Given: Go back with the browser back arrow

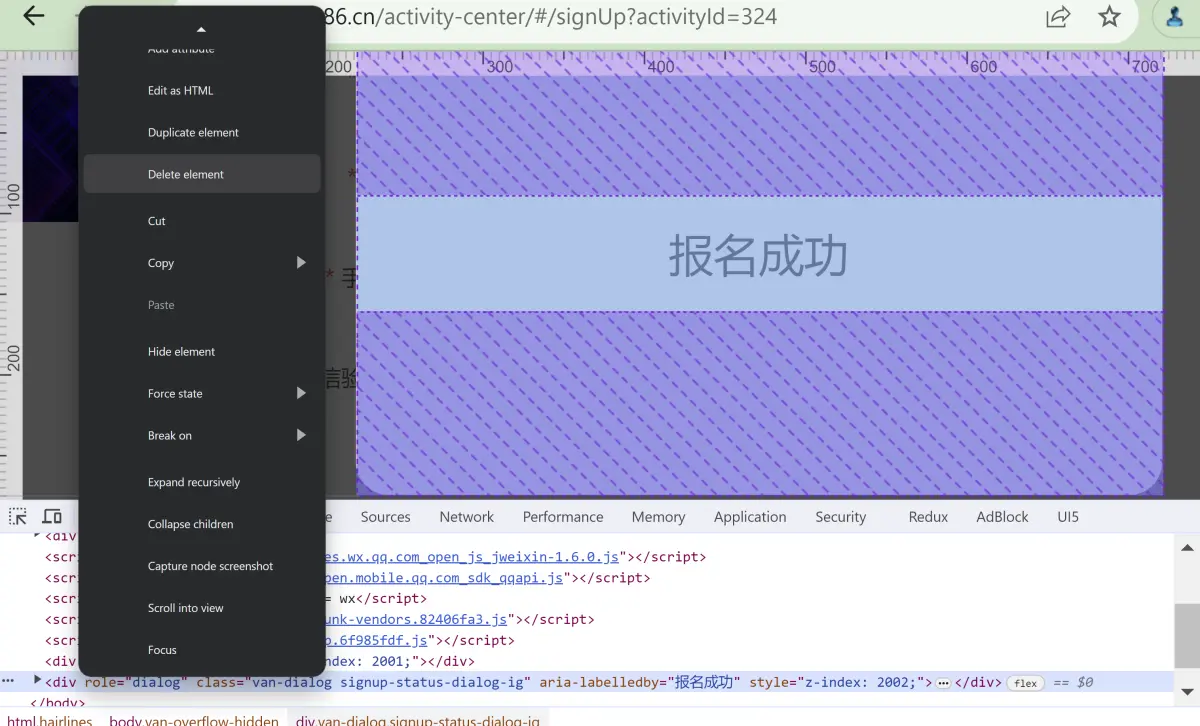Looking at the screenshot, I should click(x=34, y=16).
